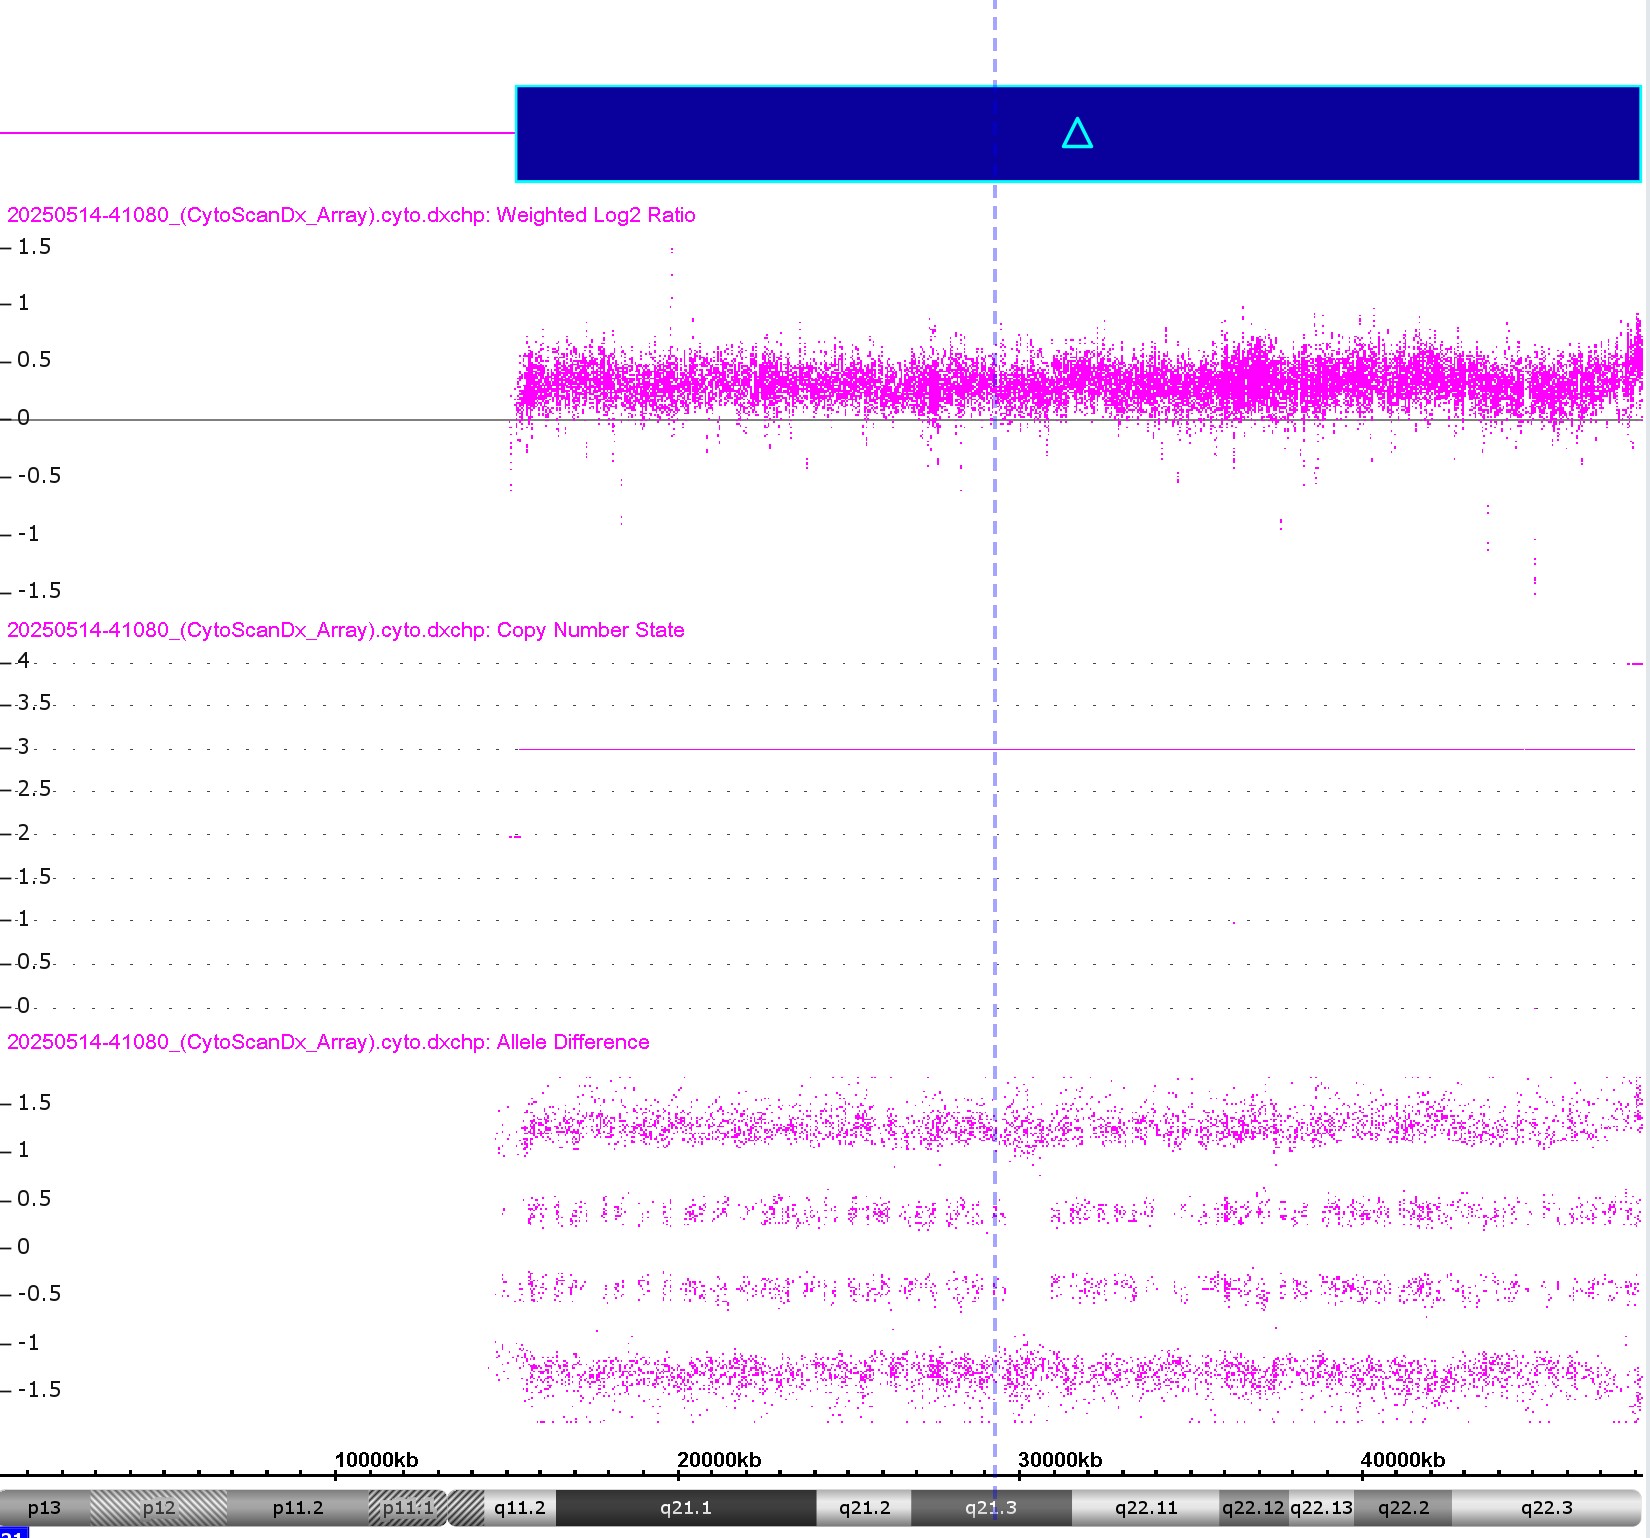Click the dark q21.1 cytoband
The image size is (1650, 1538).
(x=685, y=1508)
